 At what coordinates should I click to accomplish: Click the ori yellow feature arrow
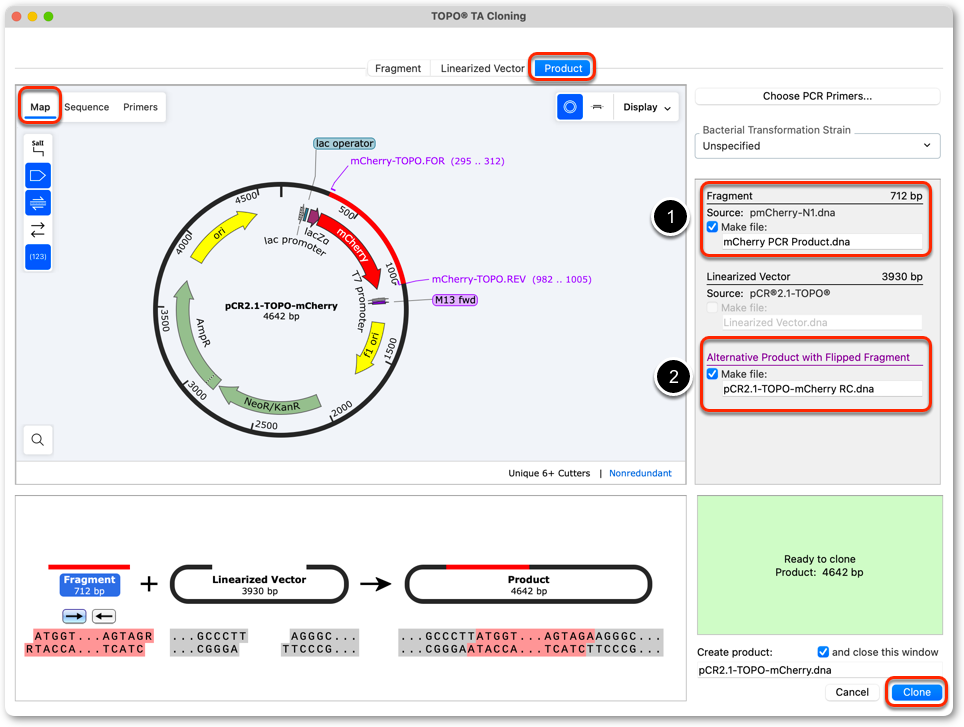coord(221,234)
